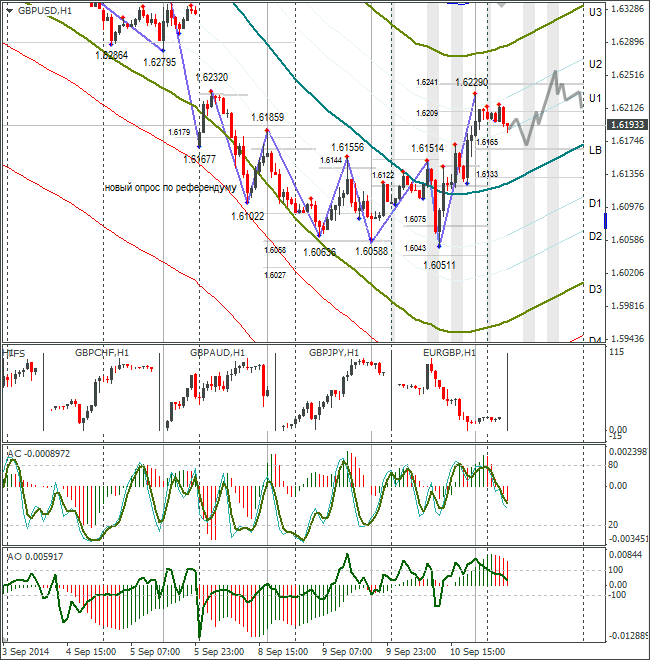Image resolution: width=650 pixels, height=660 pixels.
Task: Click the 10 Sep 15:00 time axis label
Action: (x=477, y=652)
